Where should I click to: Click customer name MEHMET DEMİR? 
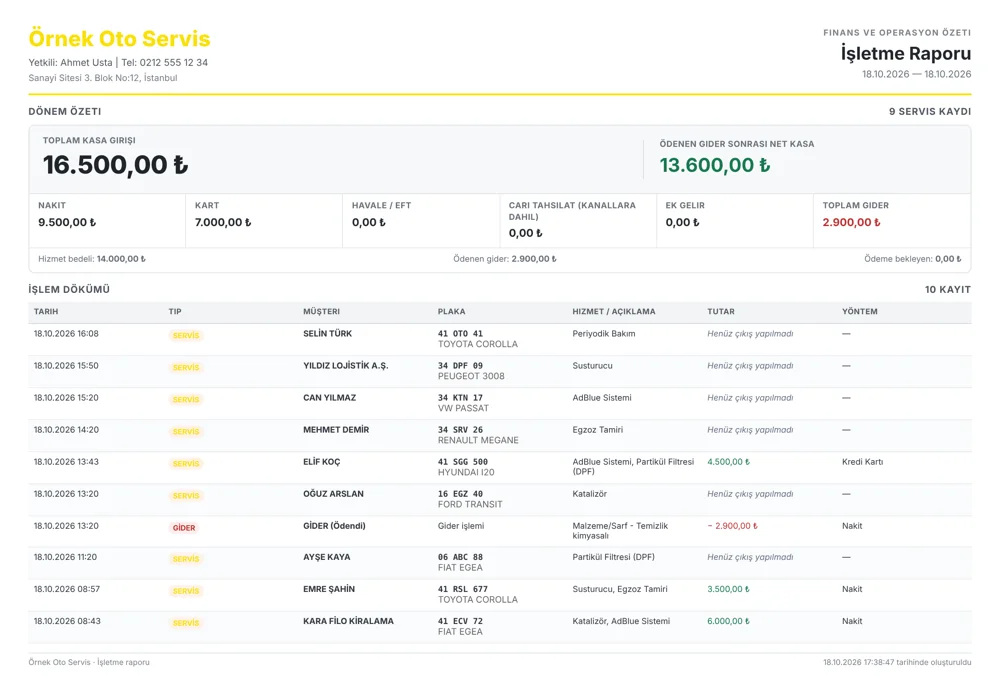point(336,430)
